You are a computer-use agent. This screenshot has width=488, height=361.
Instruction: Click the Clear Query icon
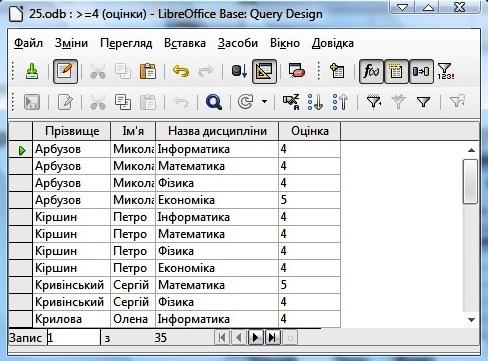pos(297,71)
